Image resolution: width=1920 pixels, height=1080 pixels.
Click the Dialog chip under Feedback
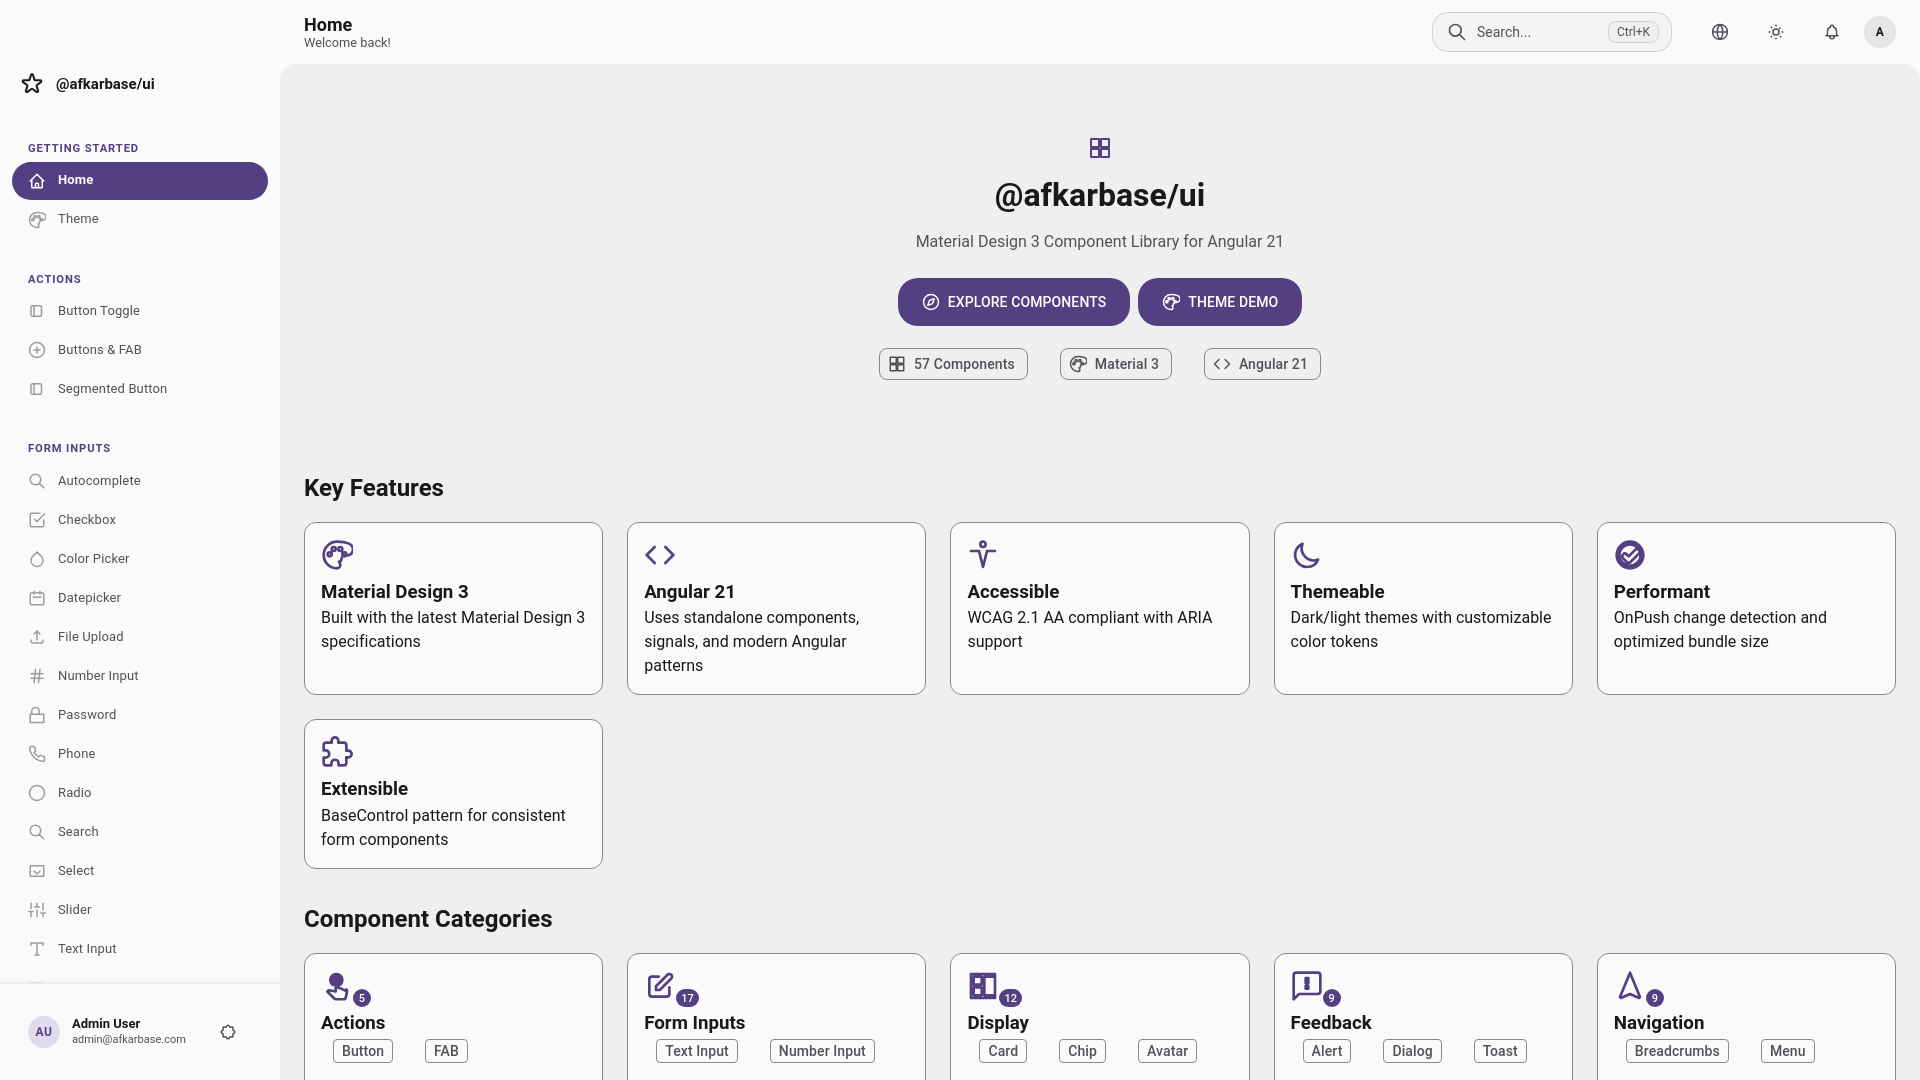pos(1412,1051)
